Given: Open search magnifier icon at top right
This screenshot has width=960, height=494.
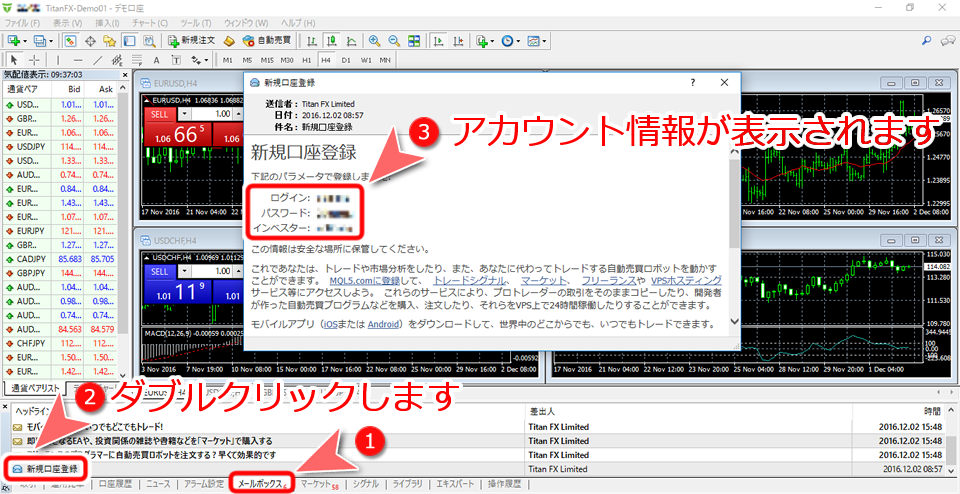Looking at the screenshot, I should 926,41.
